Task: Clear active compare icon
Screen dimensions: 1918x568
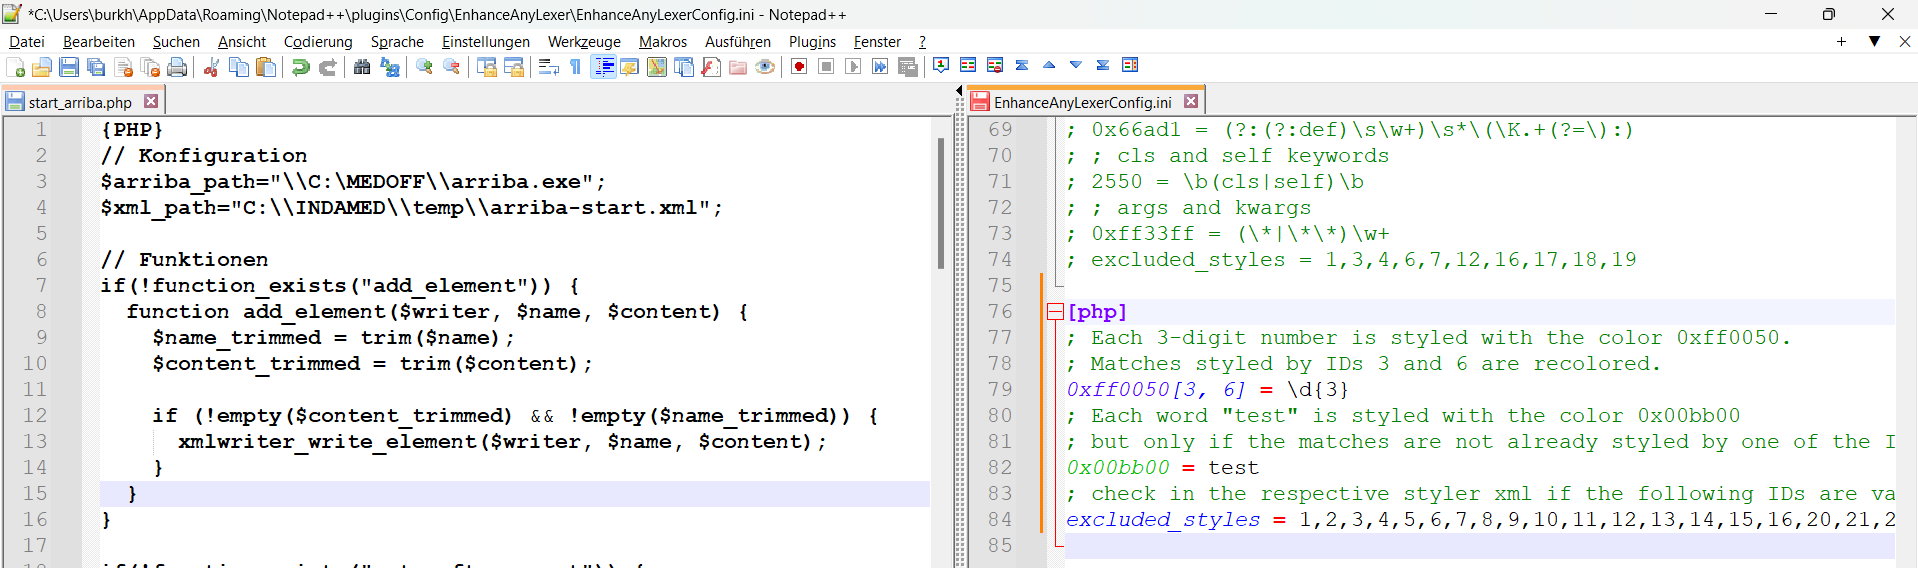Action: point(995,65)
